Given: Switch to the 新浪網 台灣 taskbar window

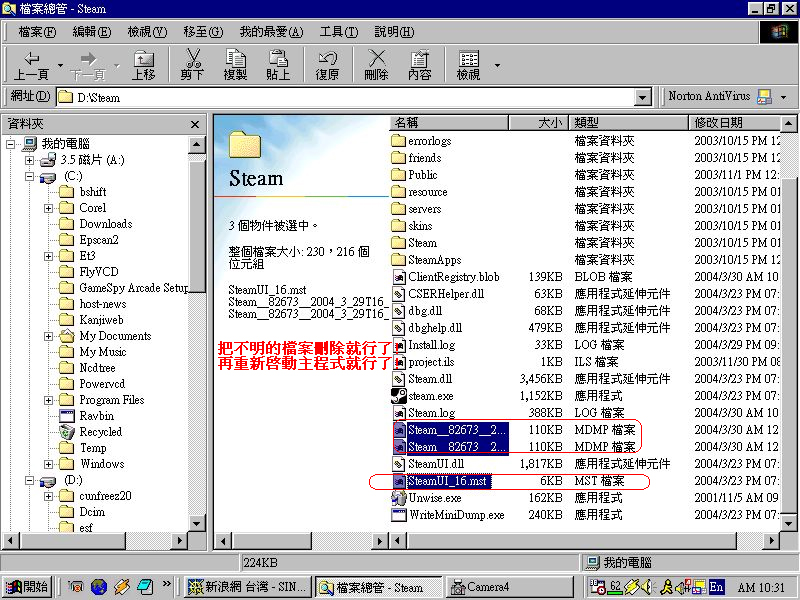Looking at the screenshot, I should (246, 587).
